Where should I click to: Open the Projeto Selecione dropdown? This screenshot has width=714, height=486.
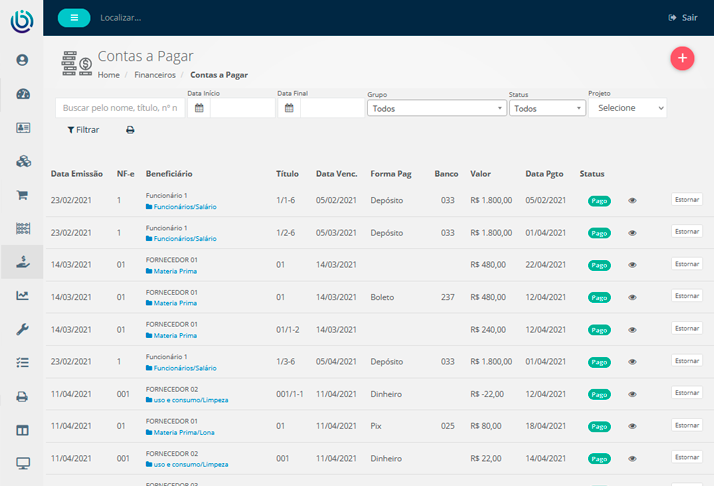point(627,108)
